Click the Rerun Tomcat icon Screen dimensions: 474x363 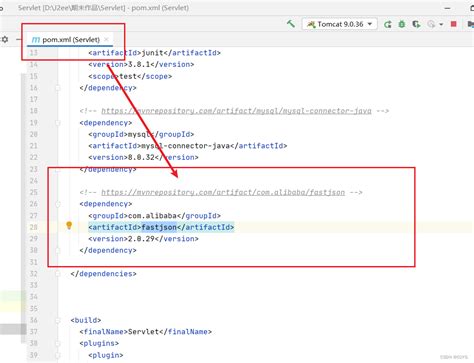[x=387, y=24]
